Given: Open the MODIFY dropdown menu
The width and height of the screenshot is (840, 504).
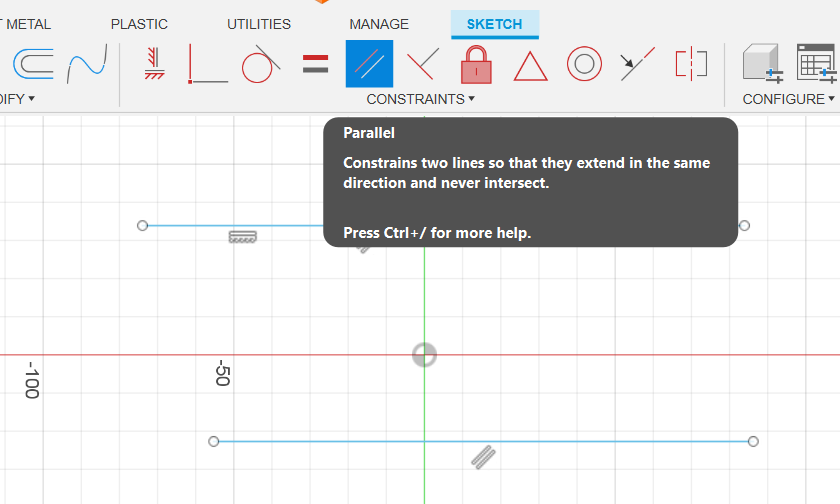Looking at the screenshot, I should pos(17,99).
